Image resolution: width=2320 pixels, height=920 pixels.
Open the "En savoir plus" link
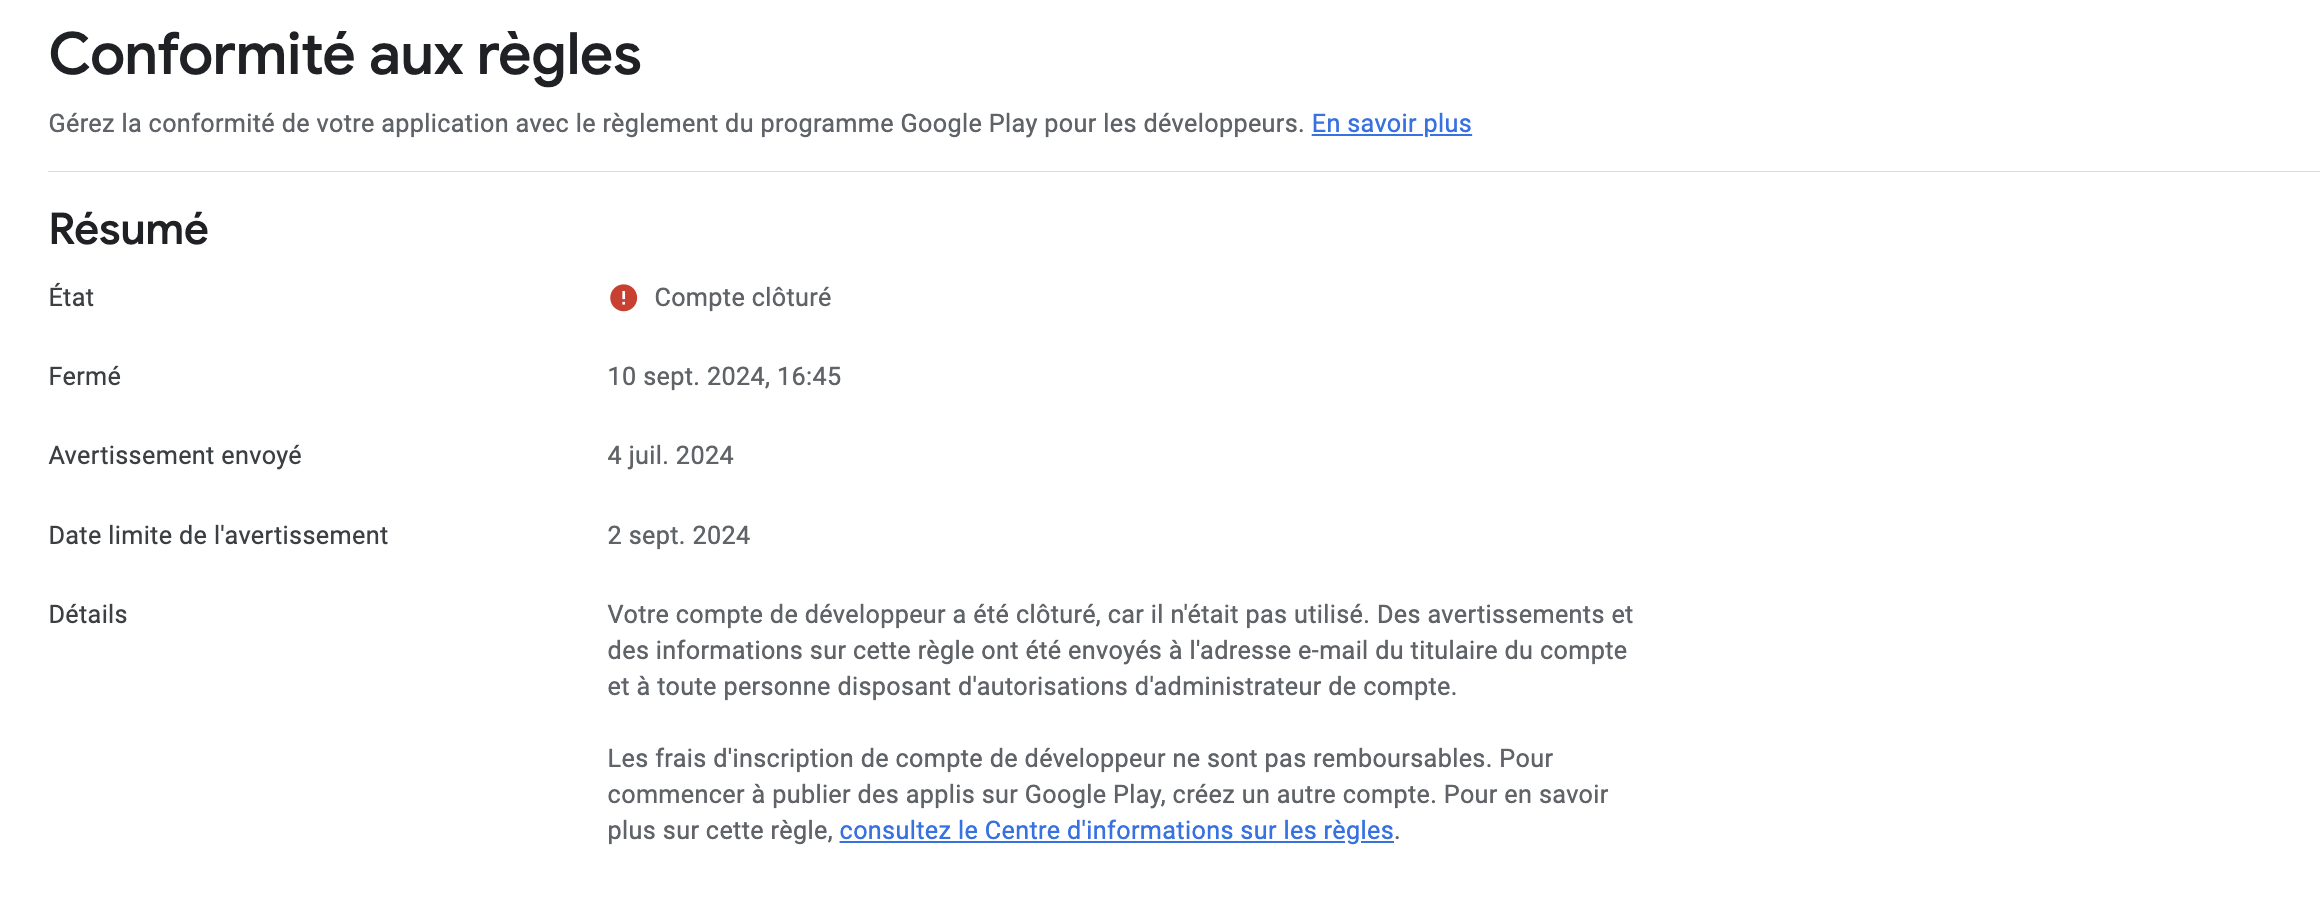tap(1391, 124)
